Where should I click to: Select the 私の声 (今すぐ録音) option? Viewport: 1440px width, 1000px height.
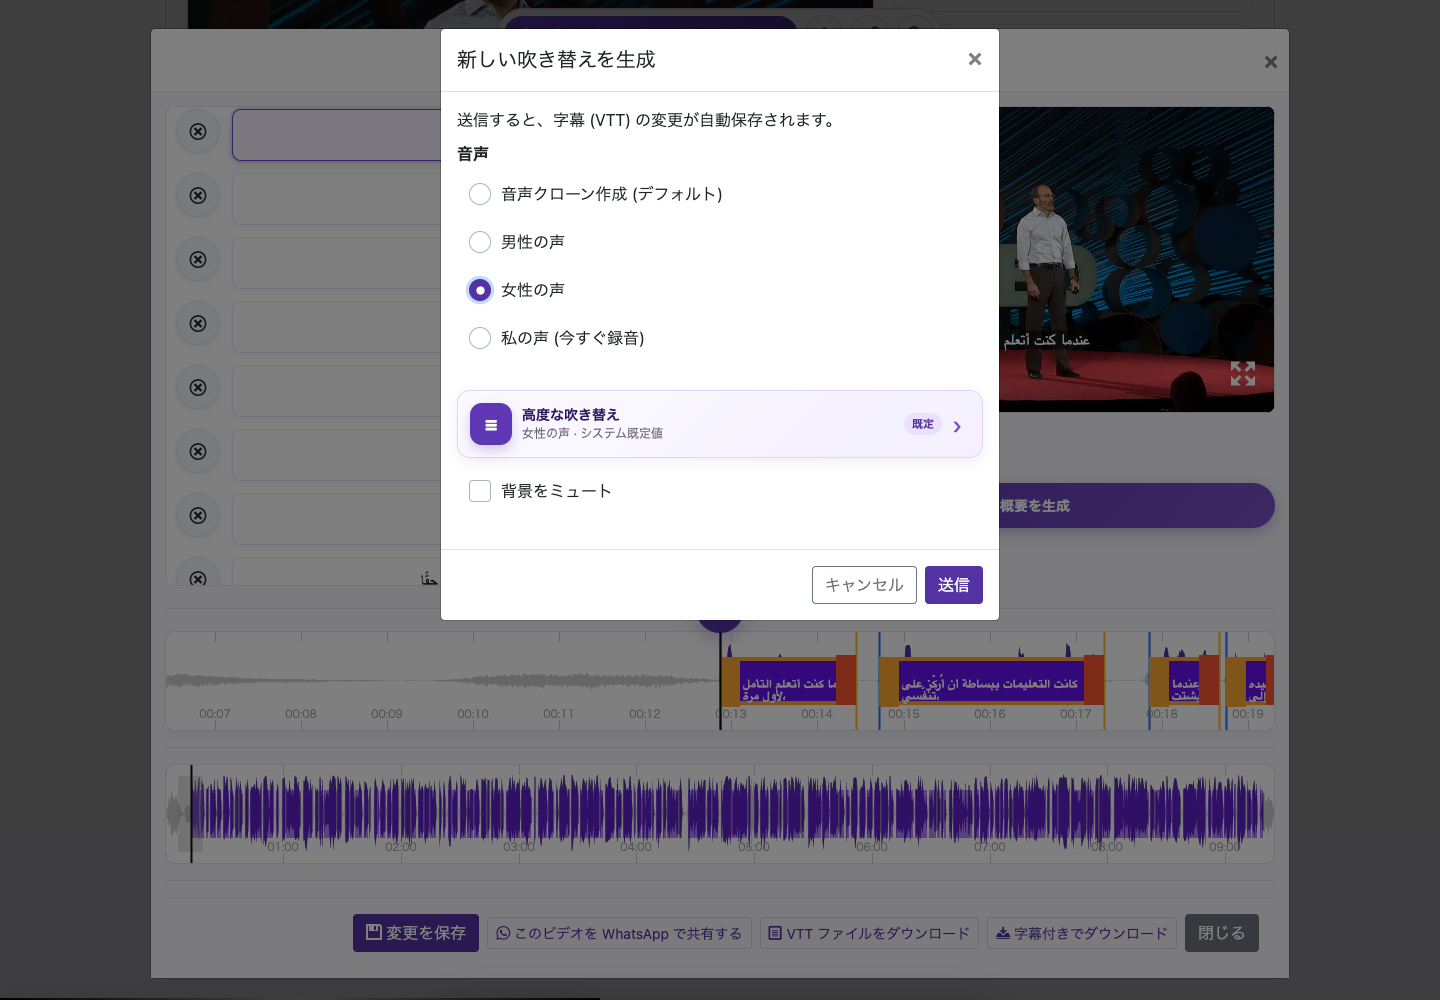[x=480, y=338]
